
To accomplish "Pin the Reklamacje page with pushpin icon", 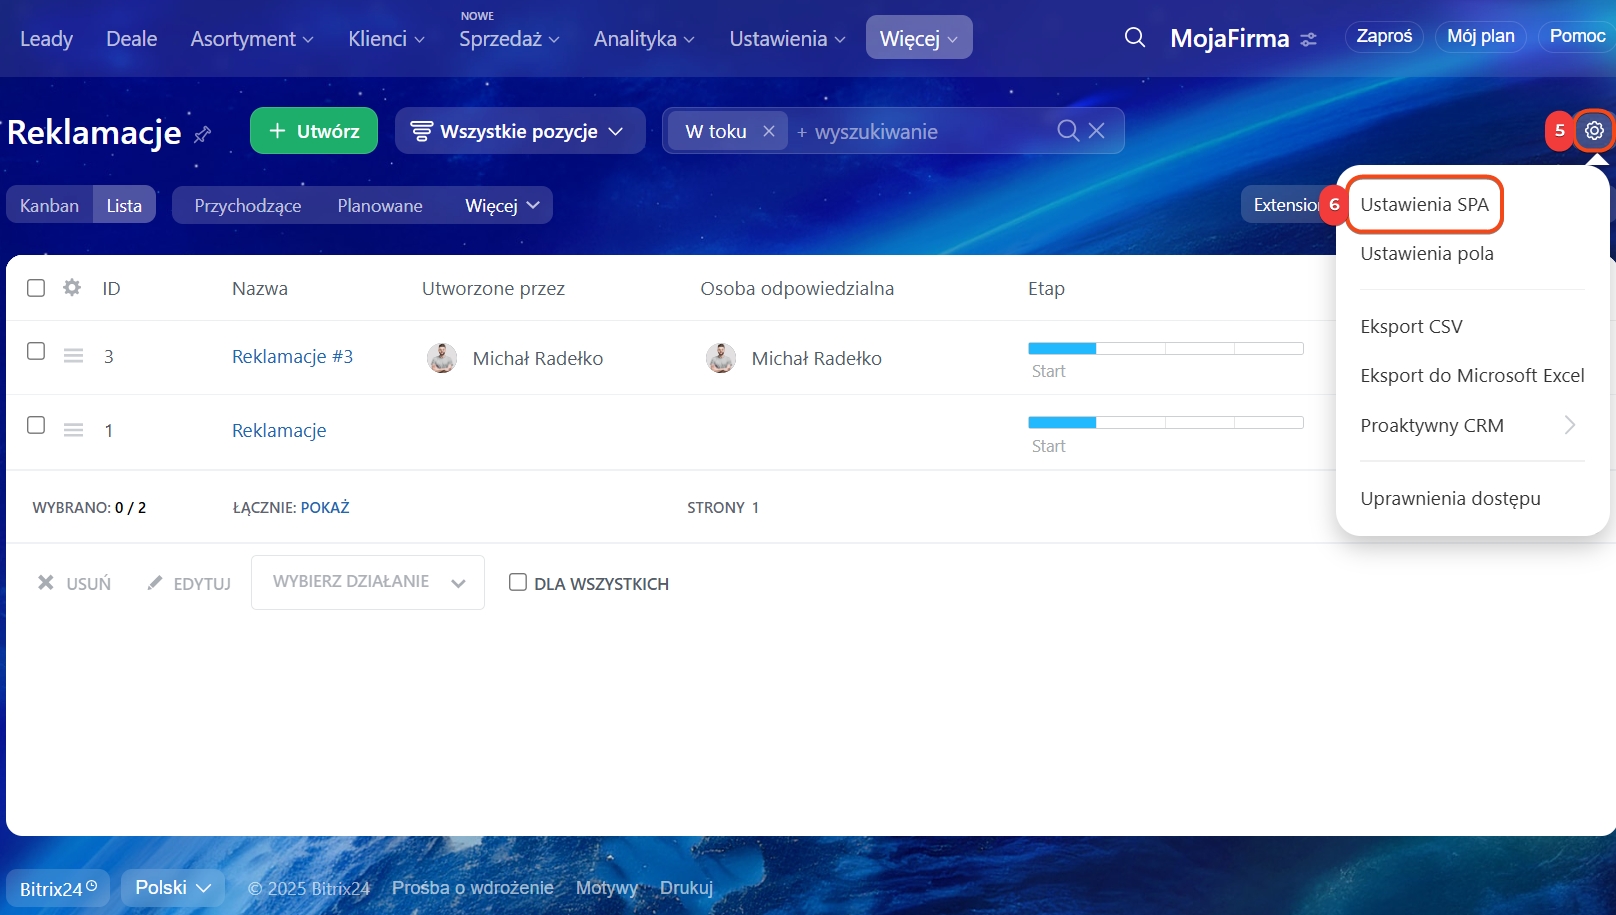I will click(203, 134).
